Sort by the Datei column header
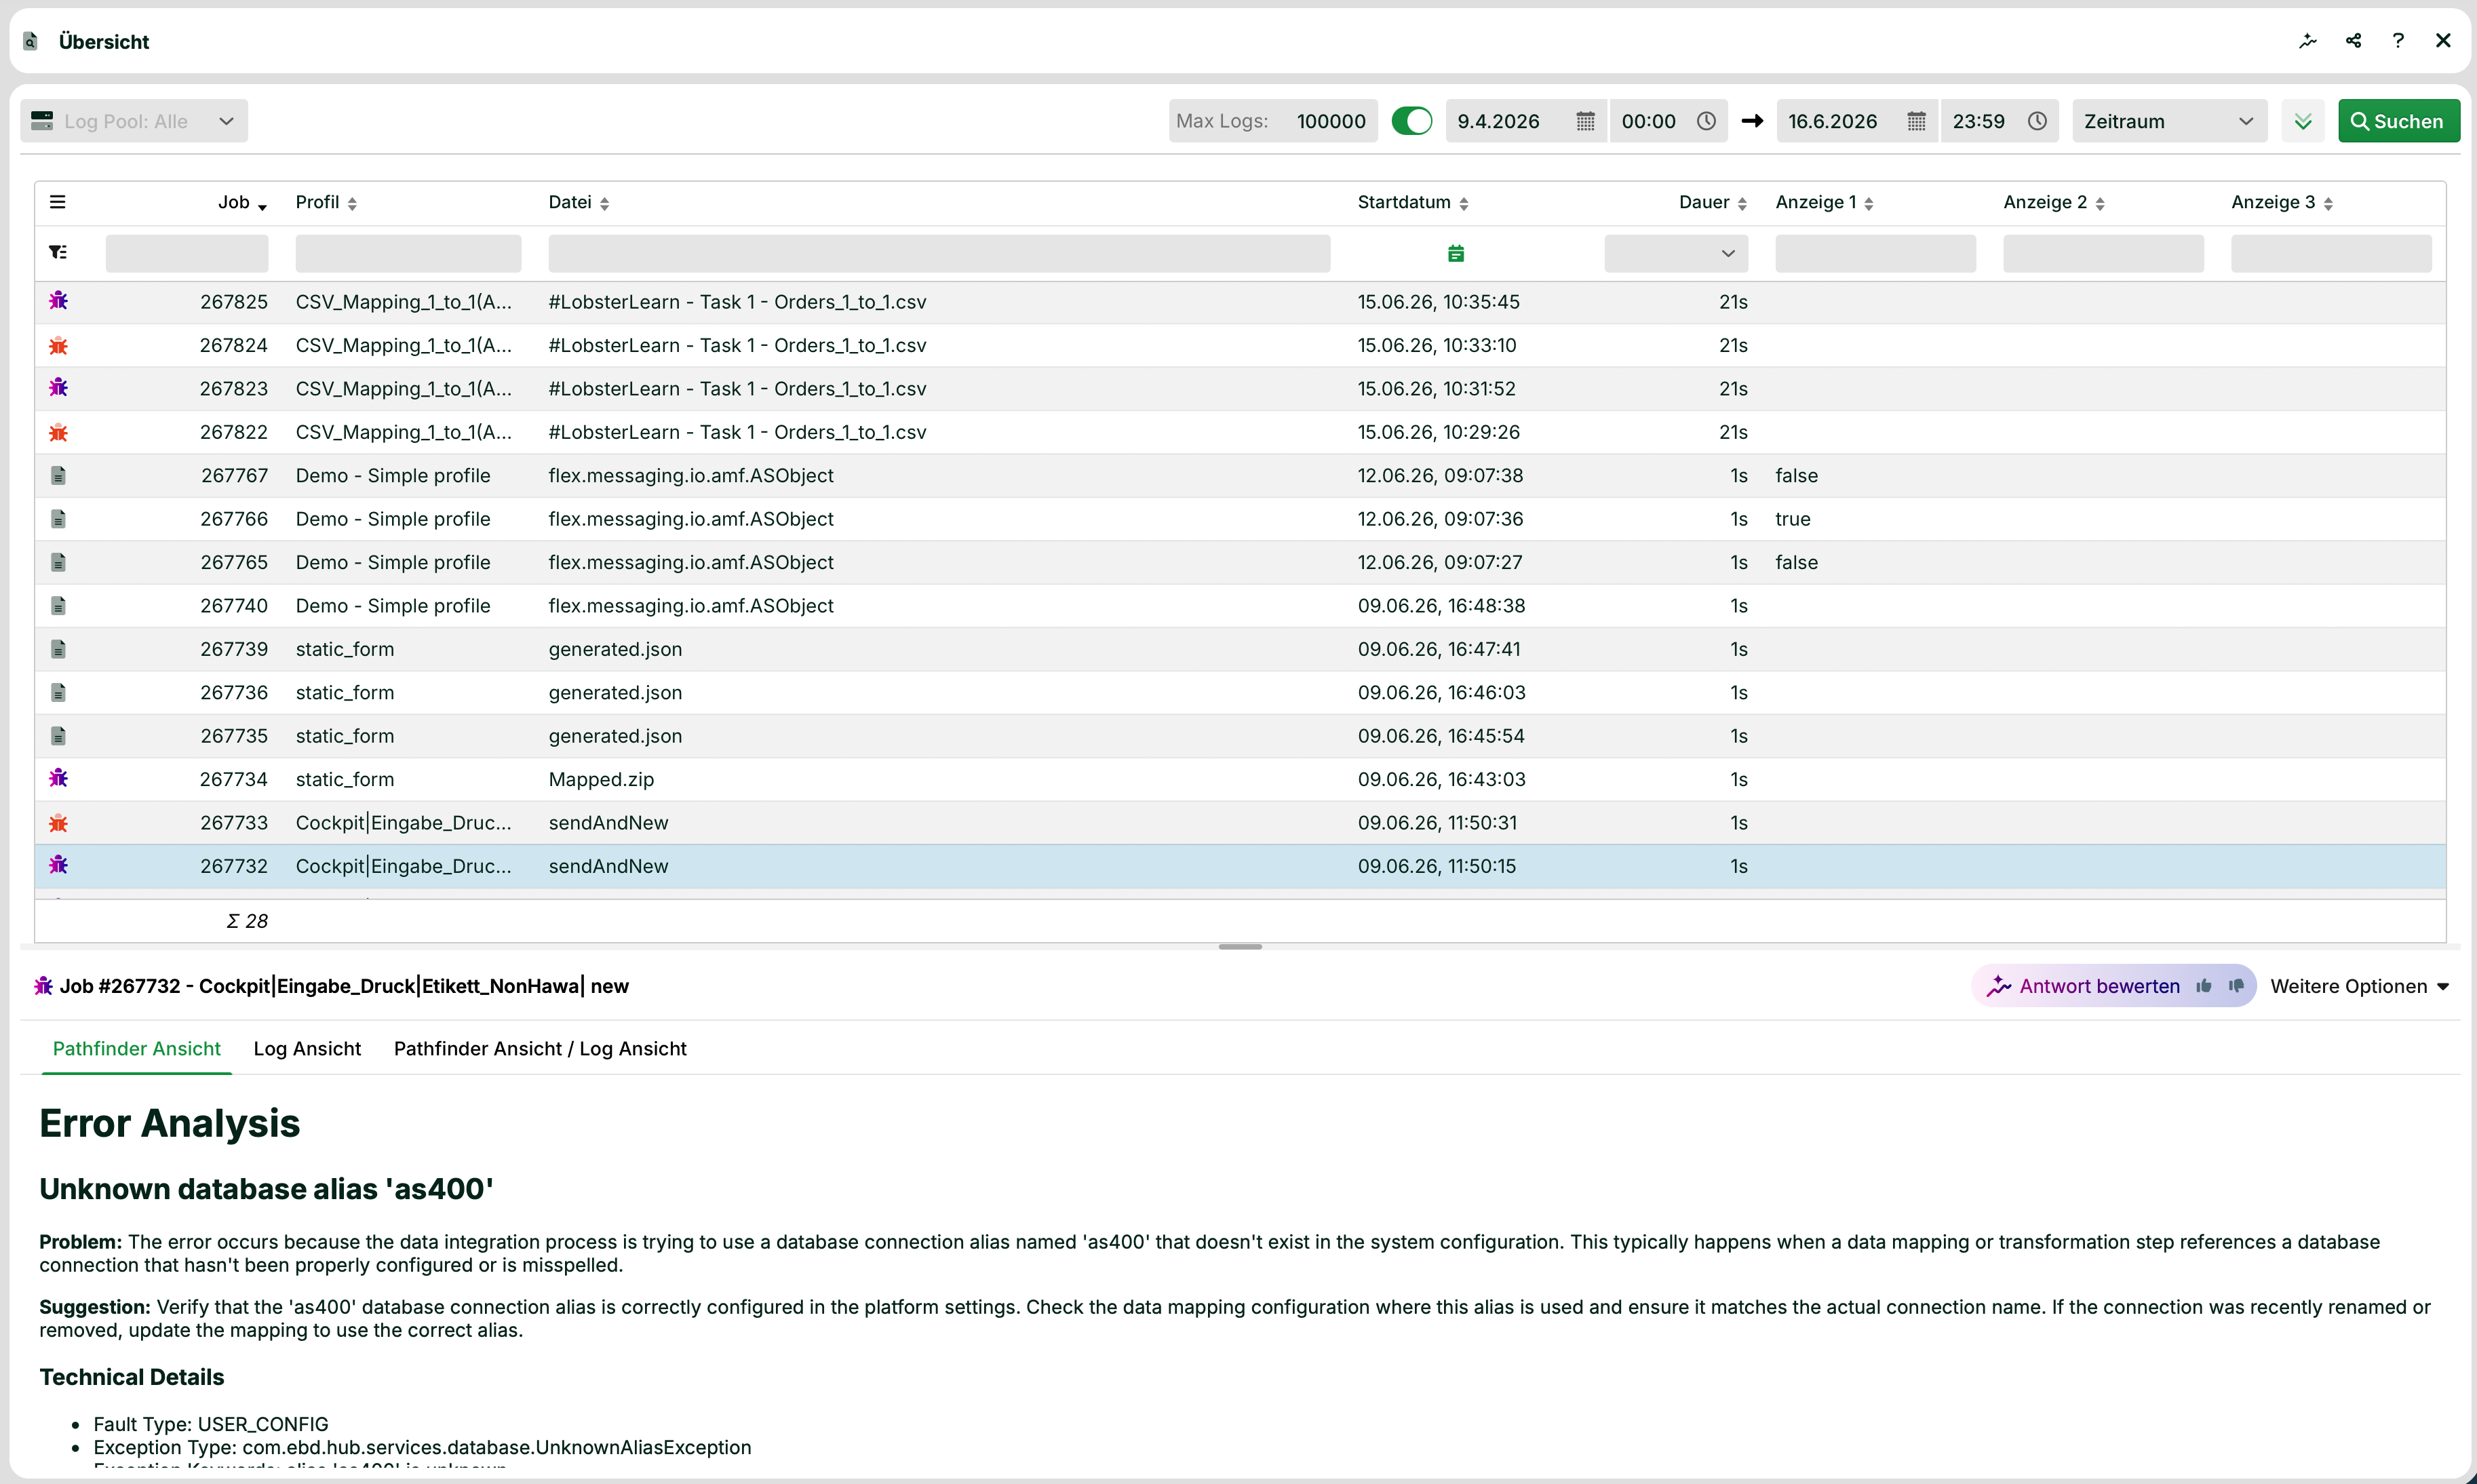Viewport: 2477px width, 1484px height. pyautogui.click(x=578, y=202)
